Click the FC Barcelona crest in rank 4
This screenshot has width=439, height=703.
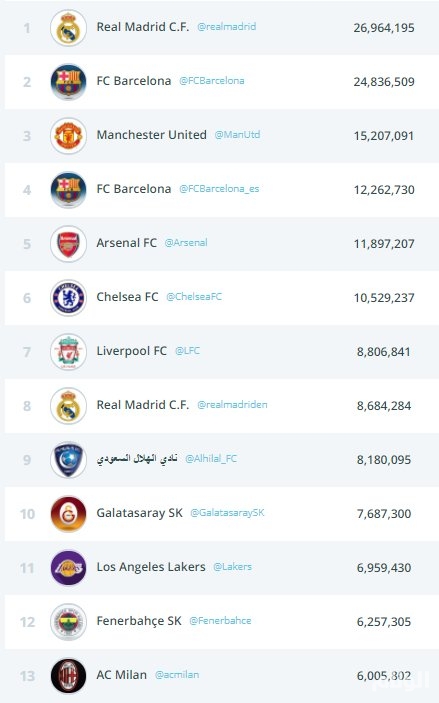tap(68, 190)
